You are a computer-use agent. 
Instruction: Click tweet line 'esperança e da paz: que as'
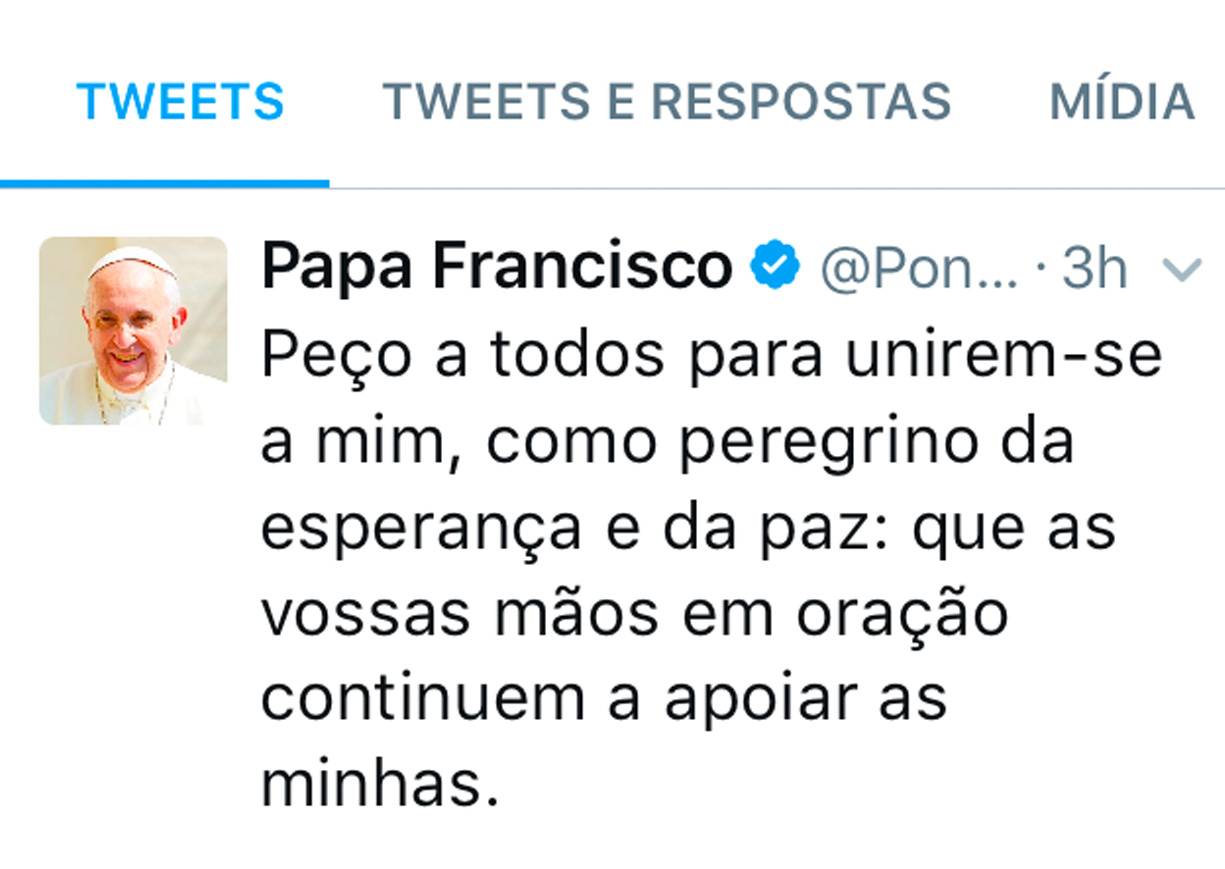pyautogui.click(x=689, y=529)
